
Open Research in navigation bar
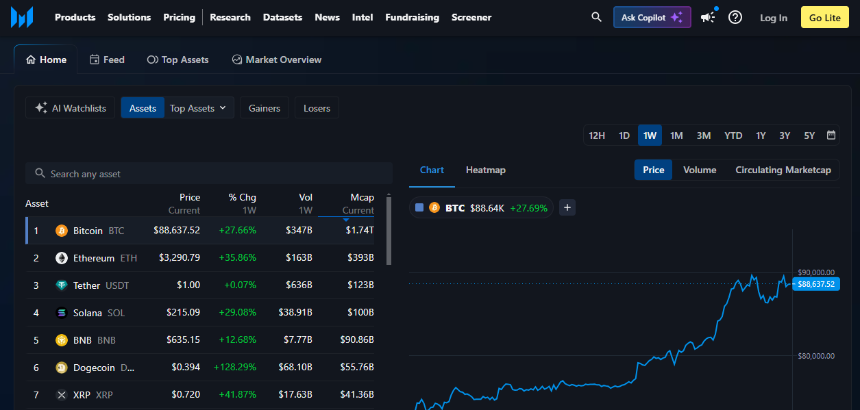[x=230, y=18]
